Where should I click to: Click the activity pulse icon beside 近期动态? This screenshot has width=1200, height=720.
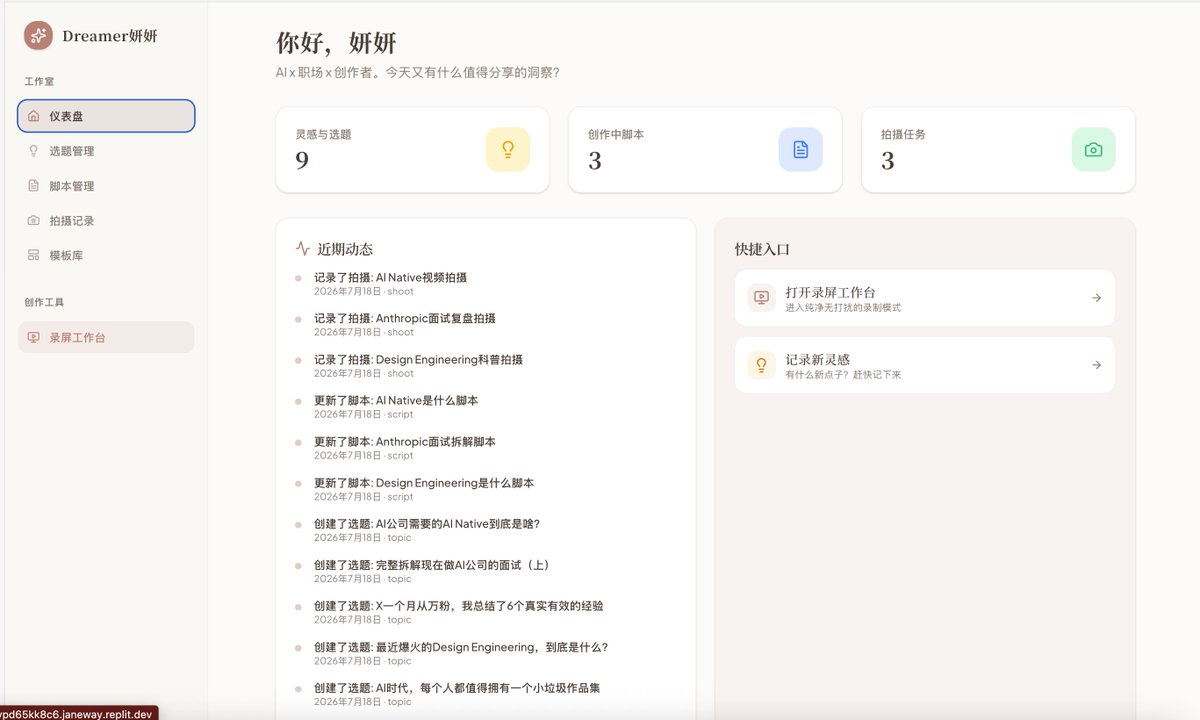tap(303, 249)
